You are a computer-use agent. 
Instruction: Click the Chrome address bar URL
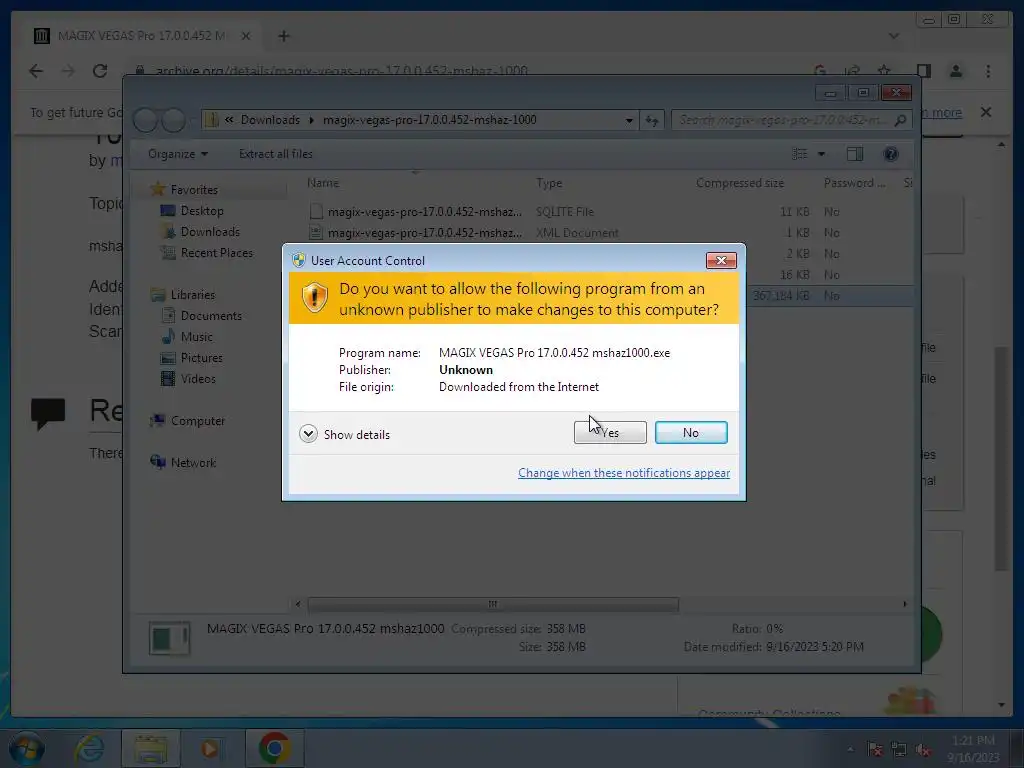(x=341, y=71)
